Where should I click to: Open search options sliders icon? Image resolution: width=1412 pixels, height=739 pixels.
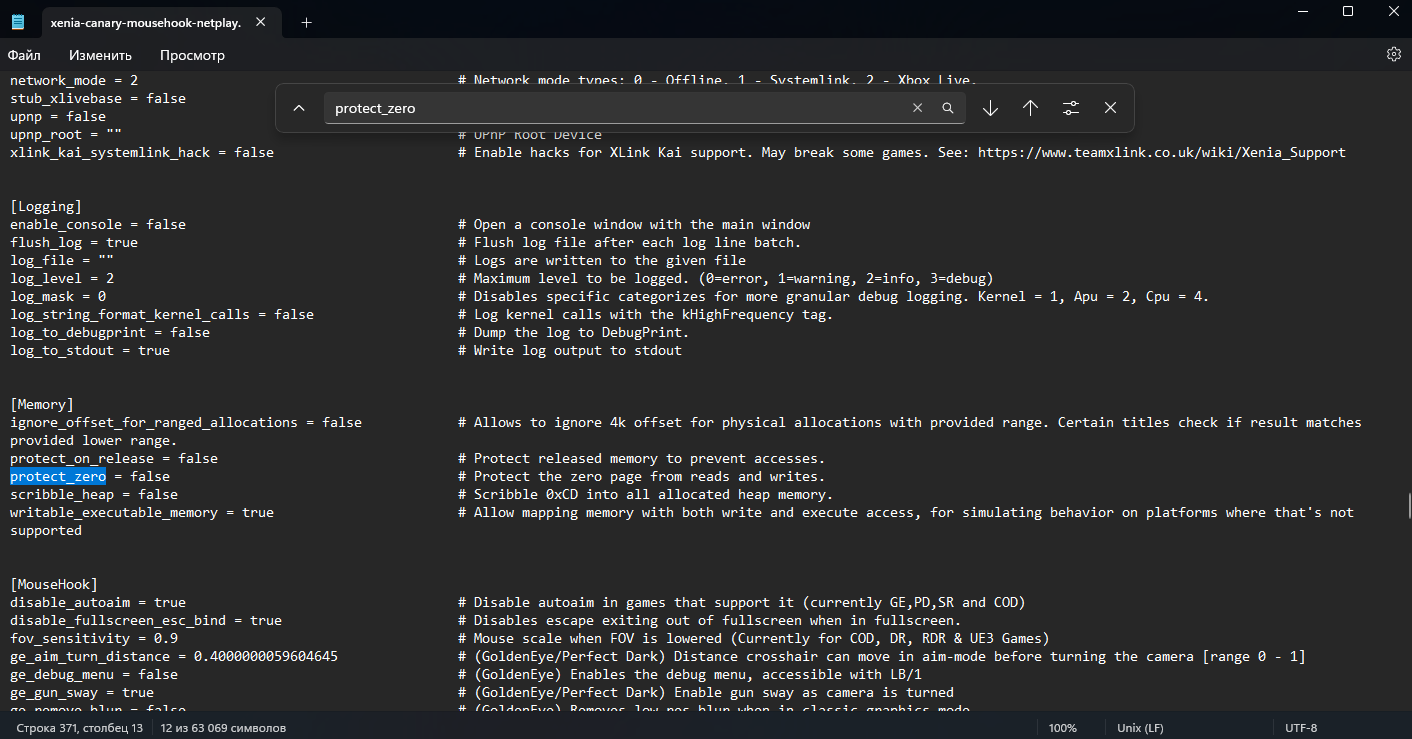click(1070, 108)
